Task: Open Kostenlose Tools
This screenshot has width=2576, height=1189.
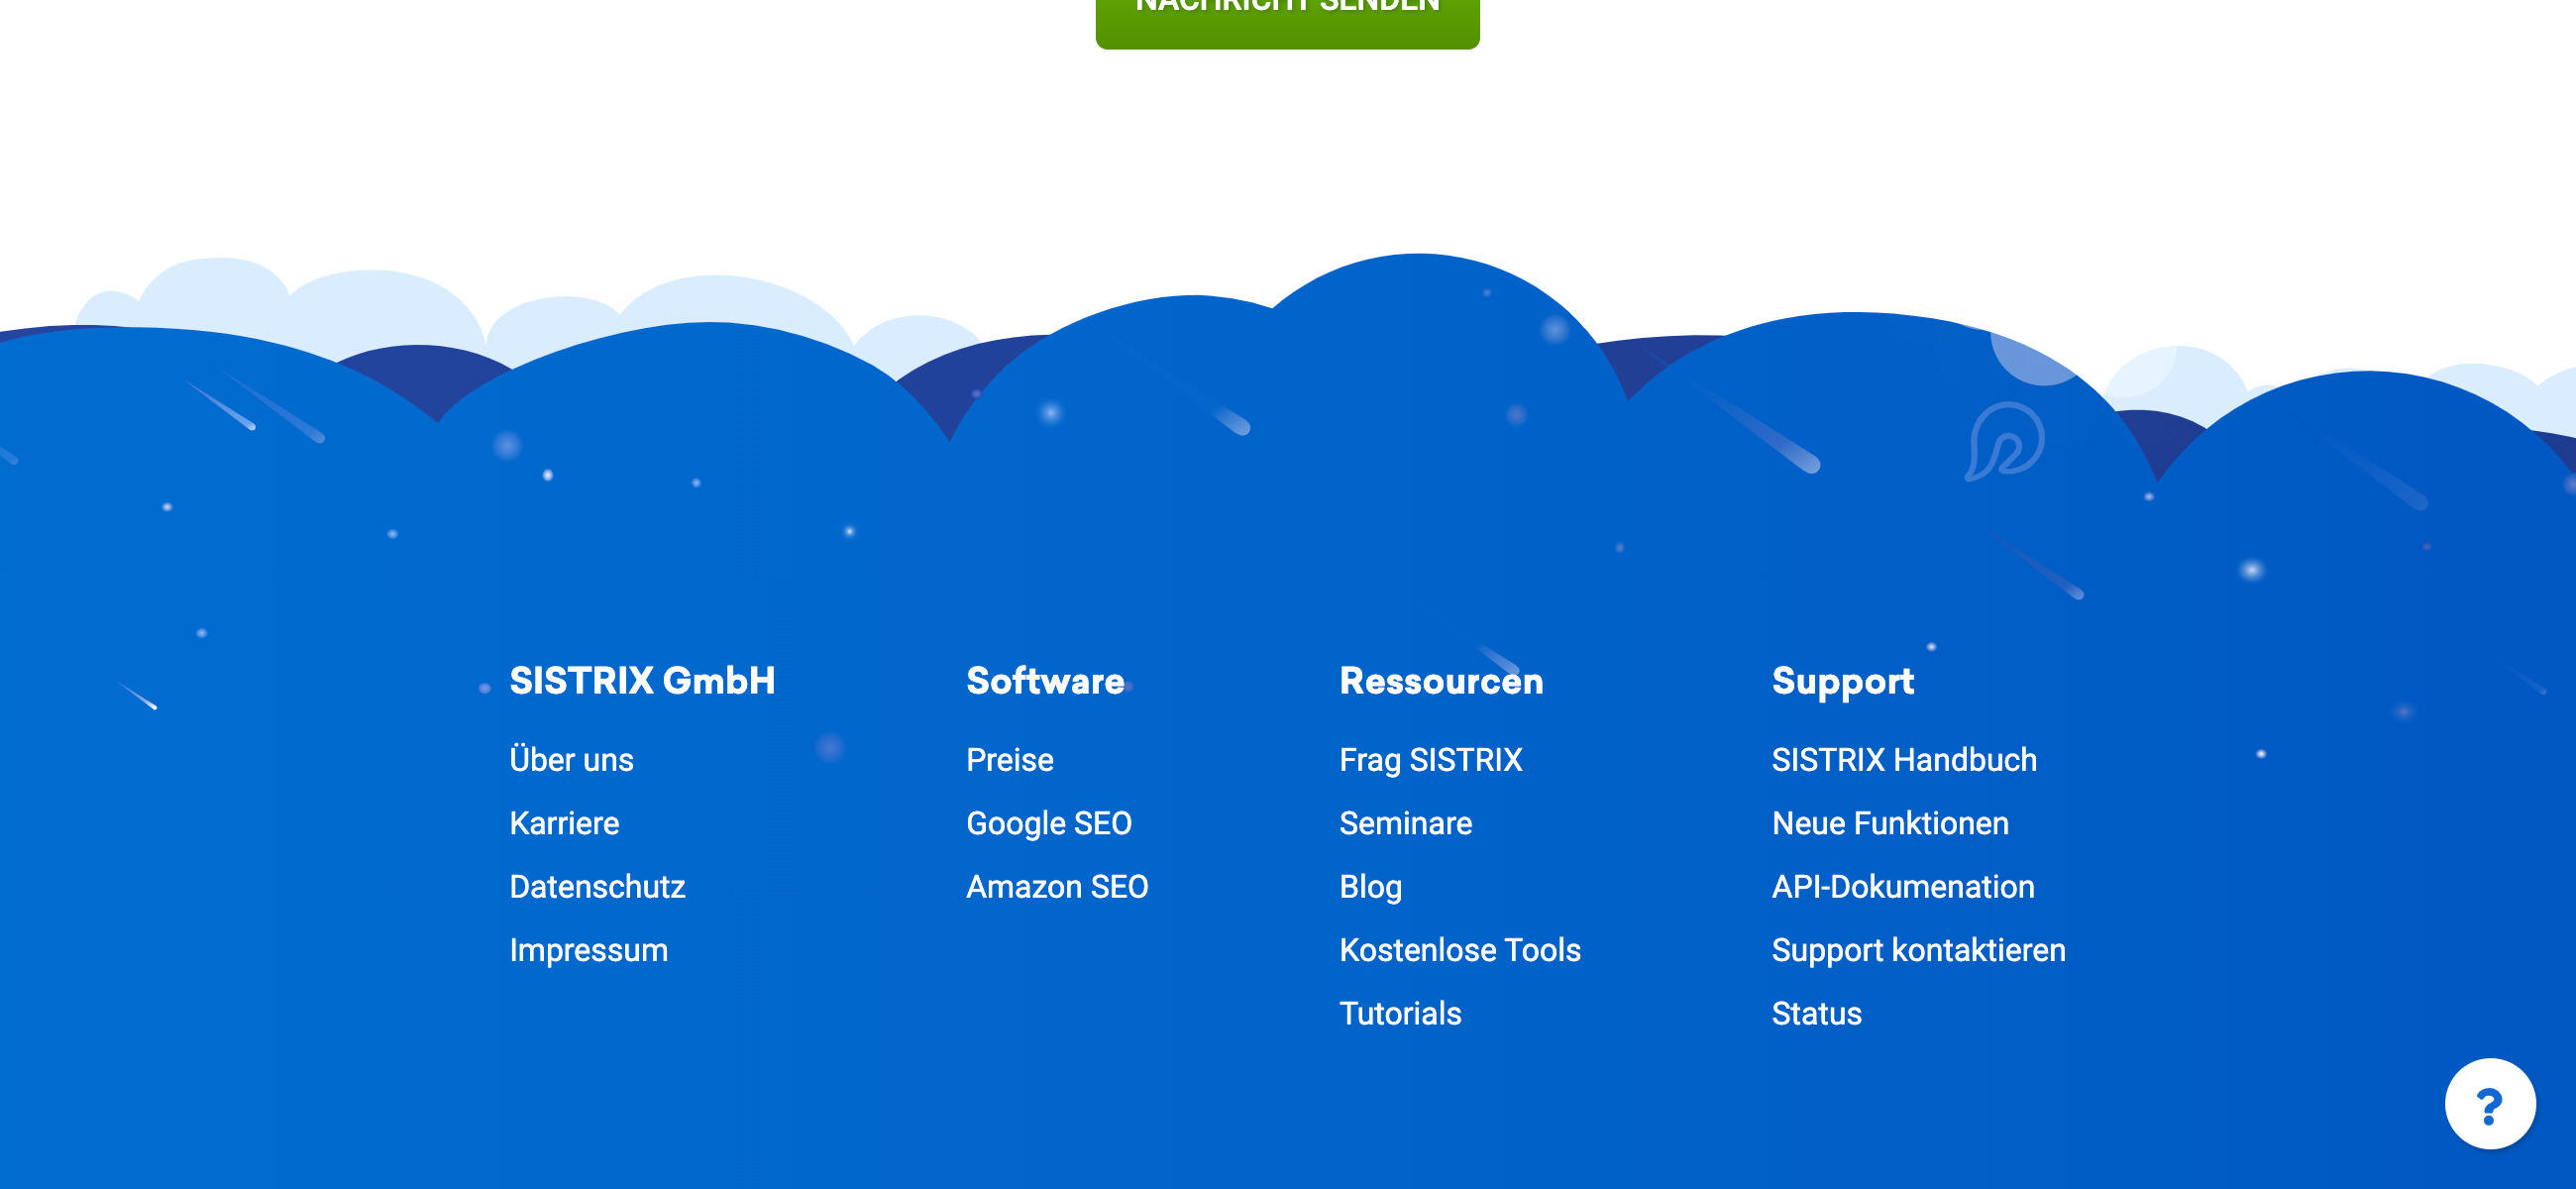Action: 1460,950
